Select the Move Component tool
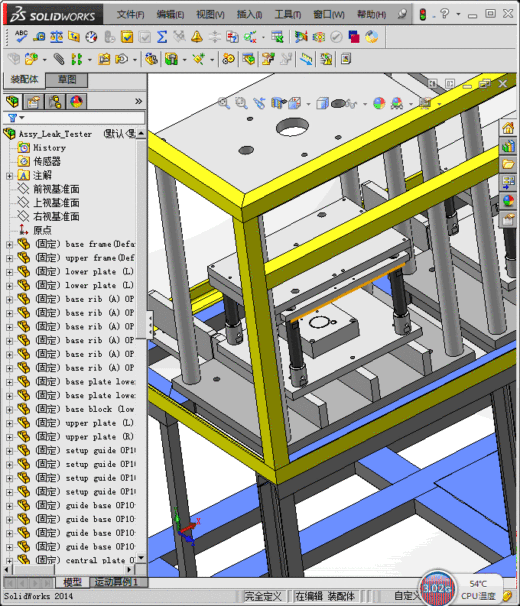Viewport: 520px width, 606px height. [x=121, y=59]
